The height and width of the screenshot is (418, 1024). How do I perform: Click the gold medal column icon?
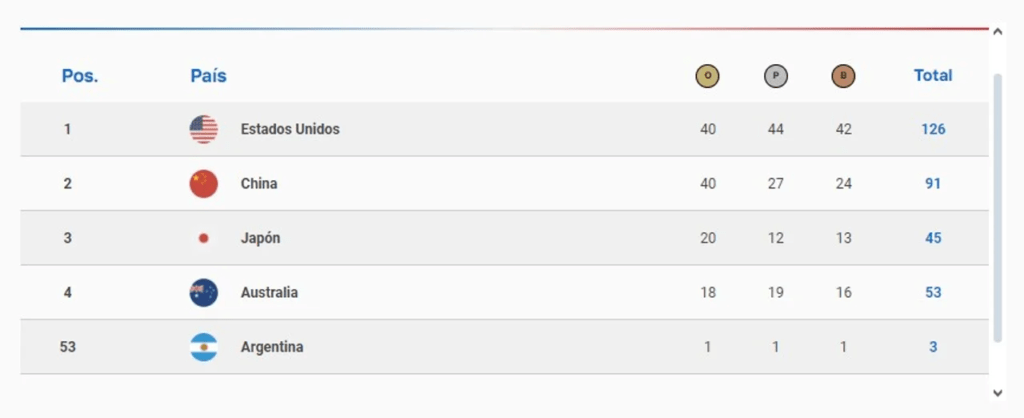(x=708, y=76)
